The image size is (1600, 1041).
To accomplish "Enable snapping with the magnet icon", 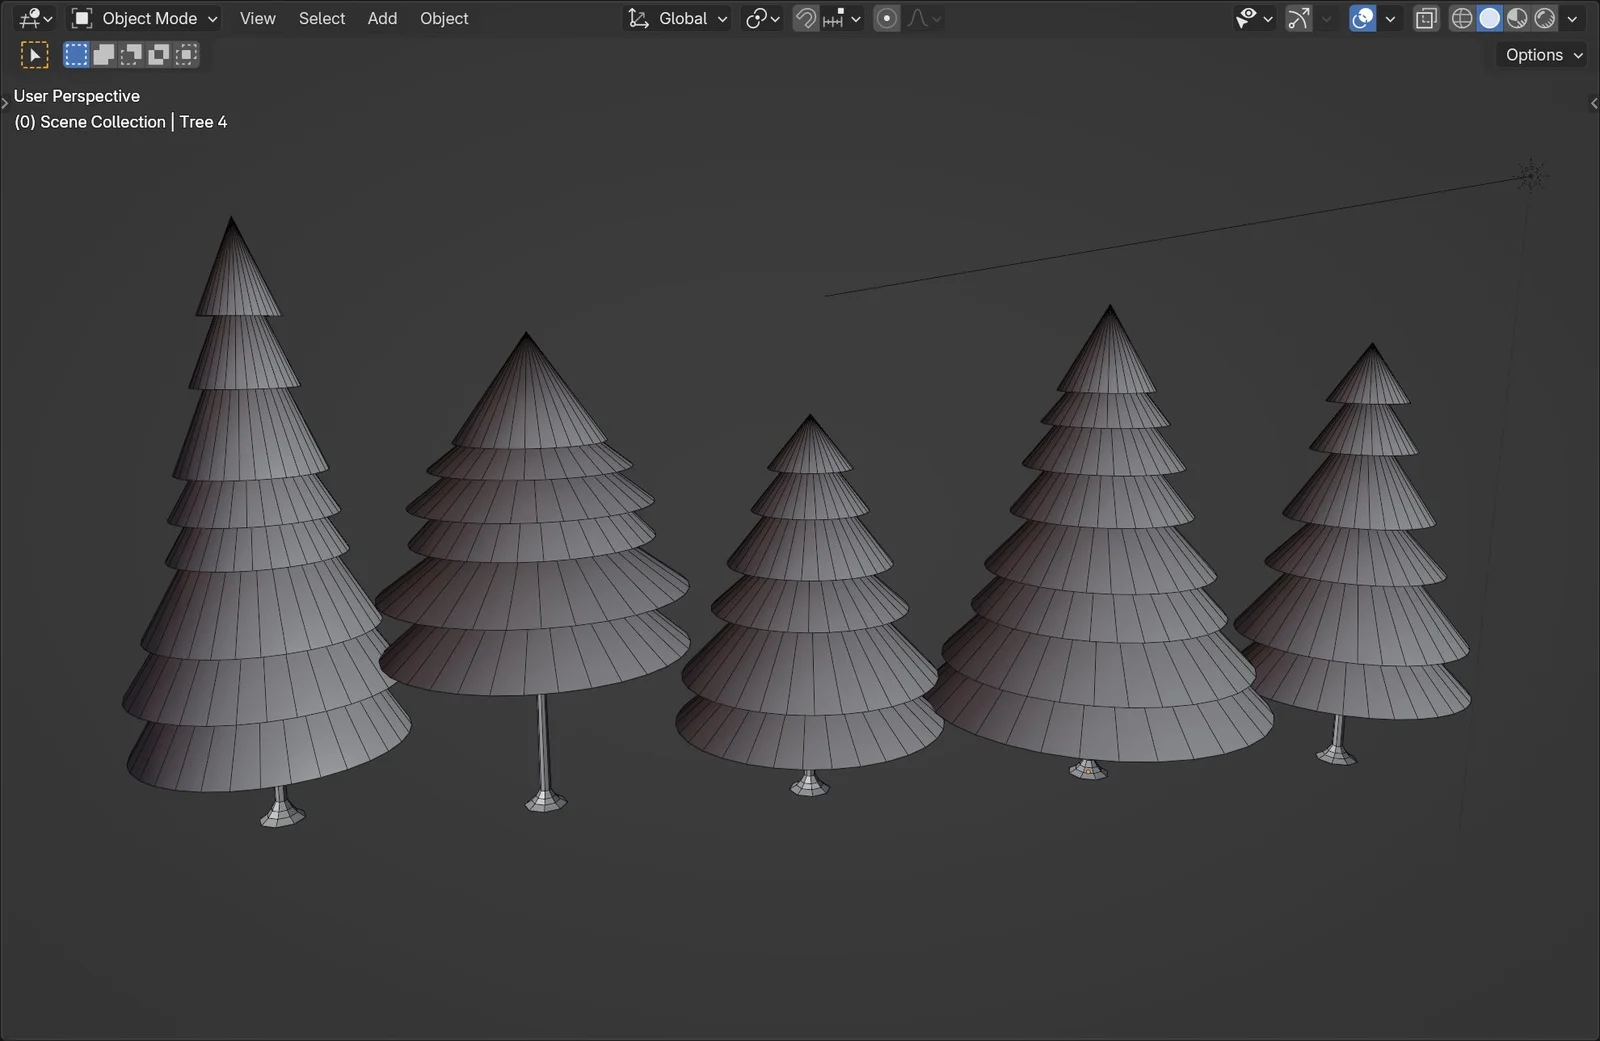I will pos(804,18).
